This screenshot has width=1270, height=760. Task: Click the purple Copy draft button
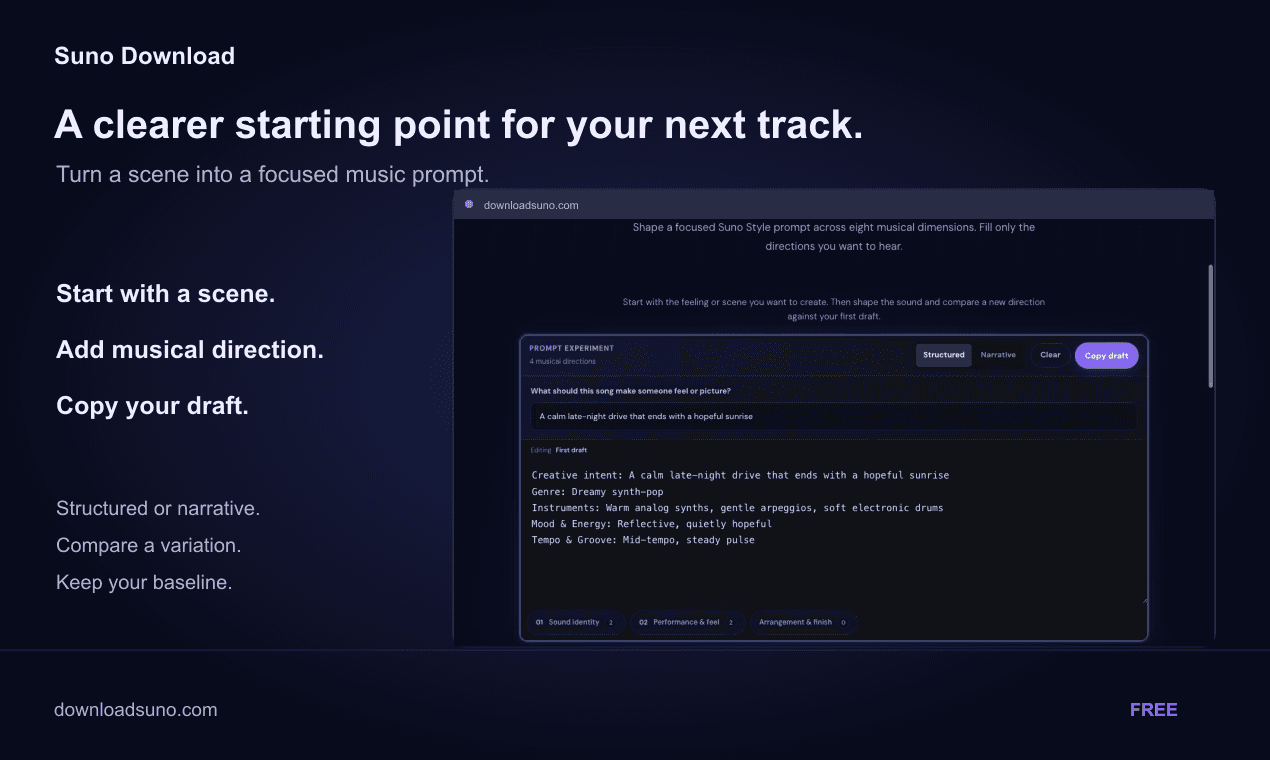[1106, 355]
